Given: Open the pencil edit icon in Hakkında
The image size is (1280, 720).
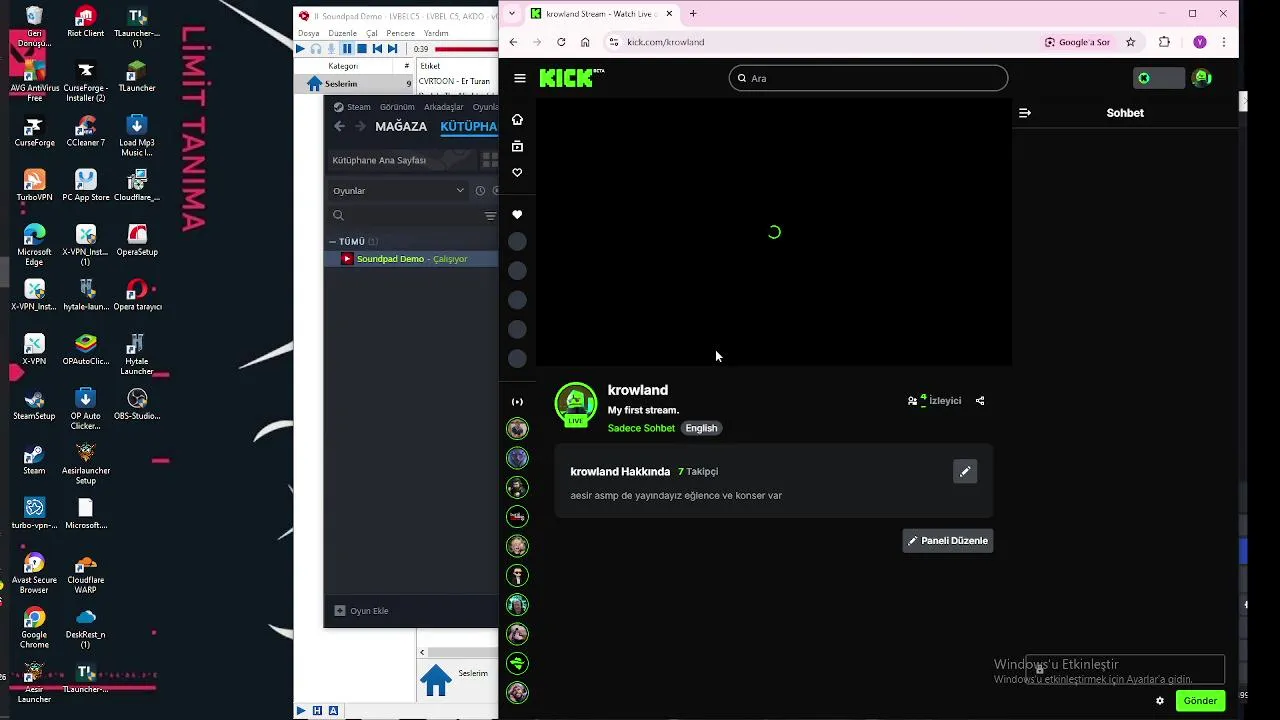Looking at the screenshot, I should (965, 471).
